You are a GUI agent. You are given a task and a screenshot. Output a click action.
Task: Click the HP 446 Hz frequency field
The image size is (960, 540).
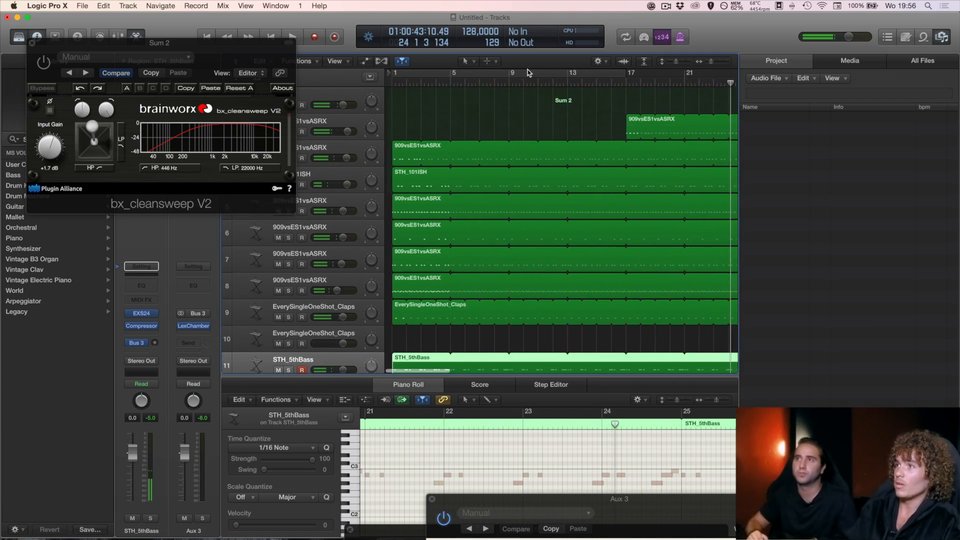coord(169,168)
